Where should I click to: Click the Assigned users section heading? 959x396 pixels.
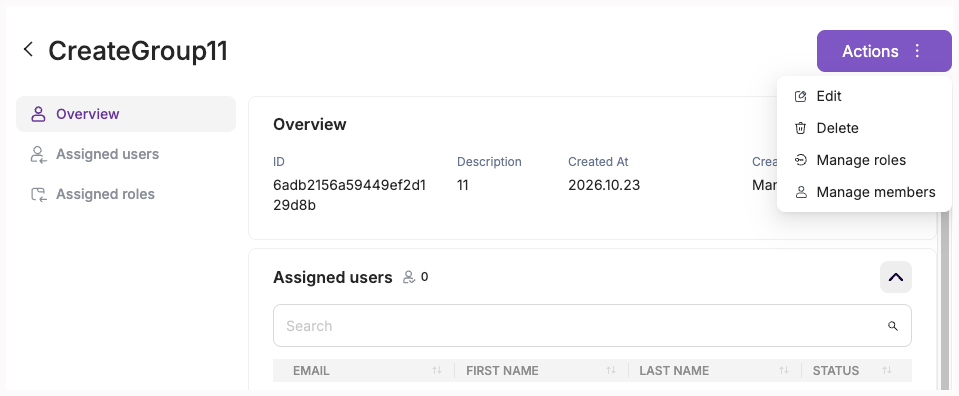333,277
